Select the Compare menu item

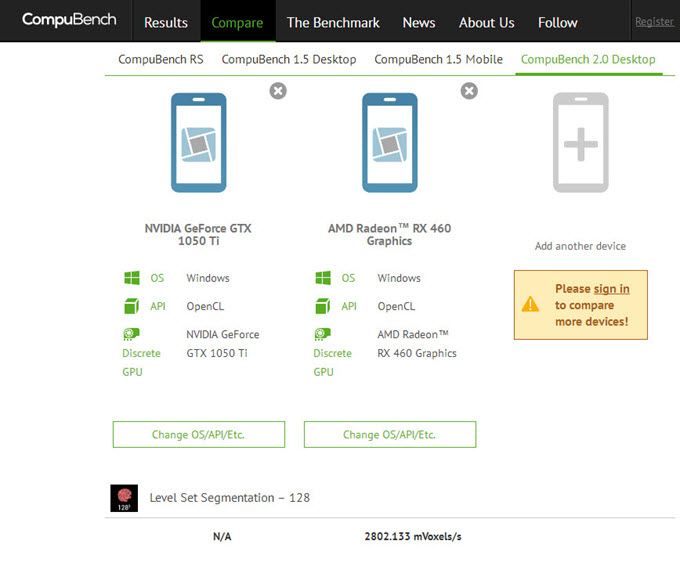pos(237,23)
